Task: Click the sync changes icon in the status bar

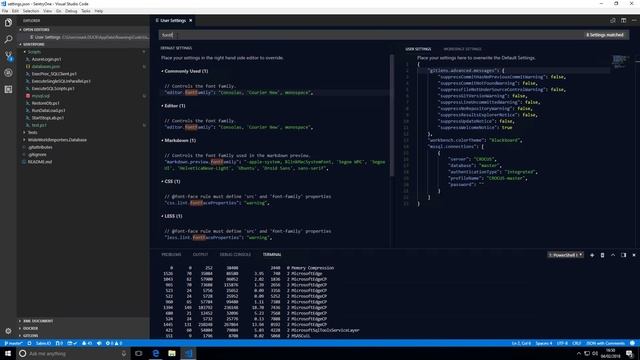Action: click(x=29, y=343)
